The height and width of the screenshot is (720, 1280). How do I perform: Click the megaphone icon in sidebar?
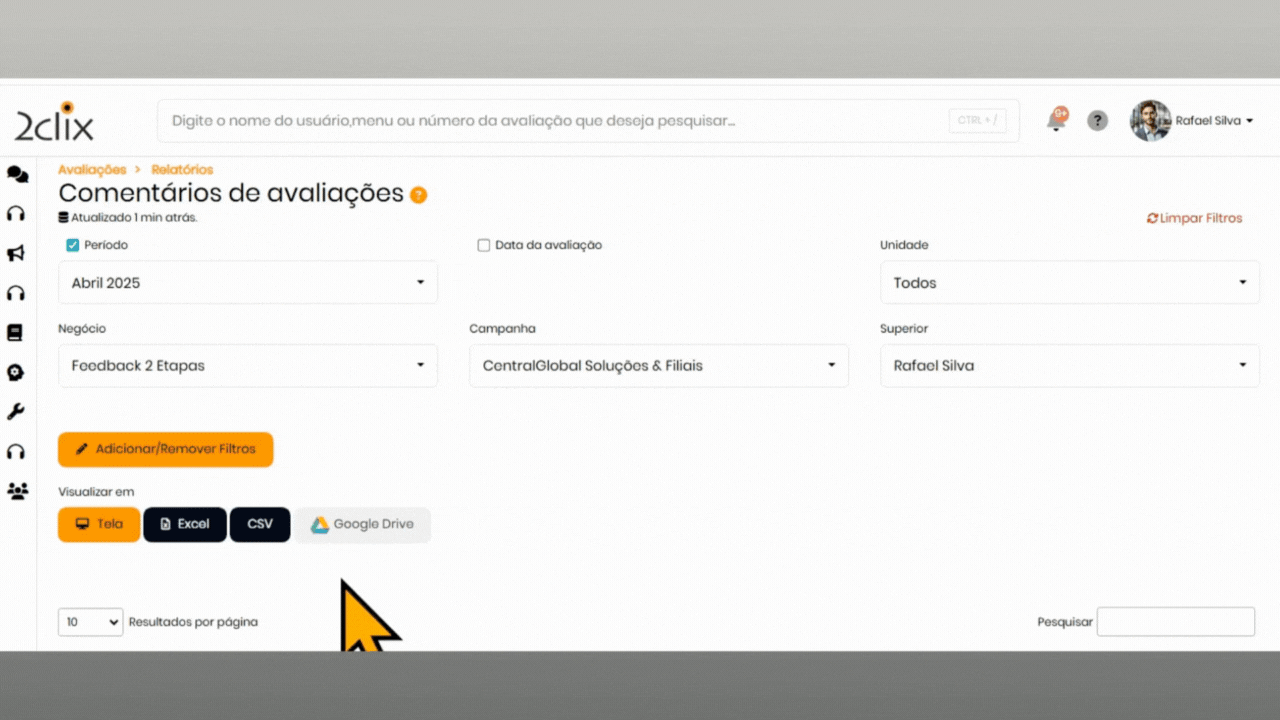point(16,254)
